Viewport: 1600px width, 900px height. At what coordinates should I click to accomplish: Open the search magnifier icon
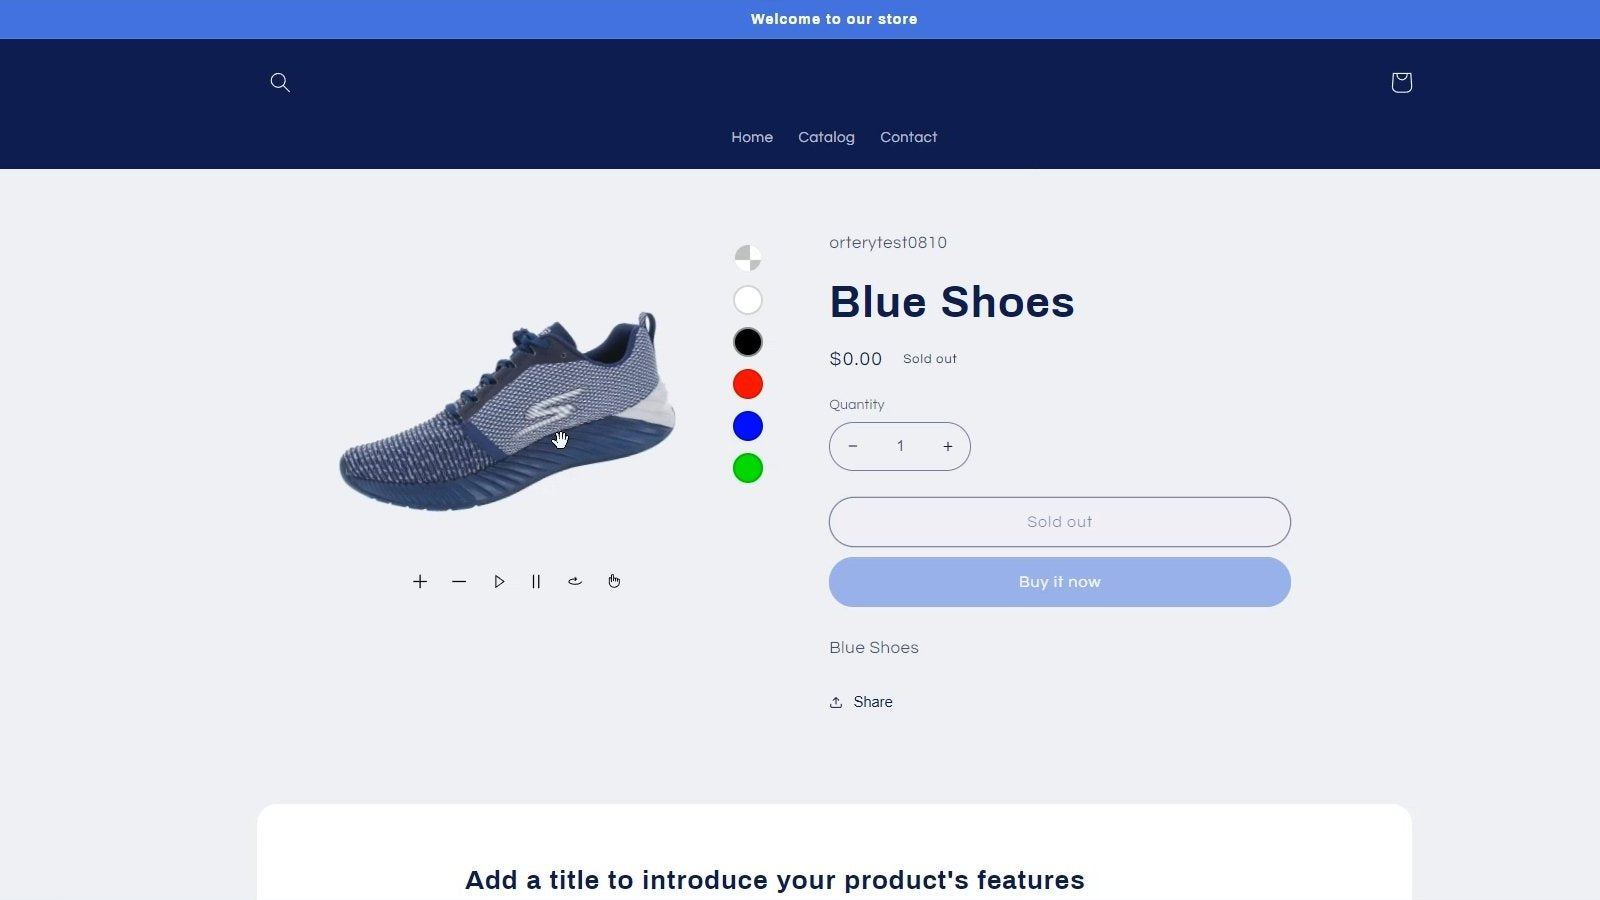280,82
